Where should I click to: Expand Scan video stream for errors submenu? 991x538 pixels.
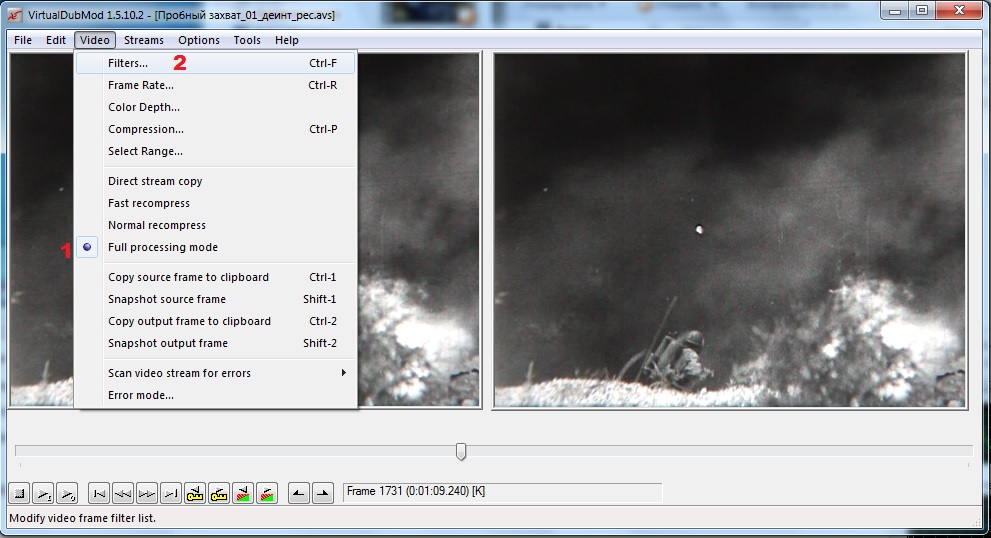point(216,373)
